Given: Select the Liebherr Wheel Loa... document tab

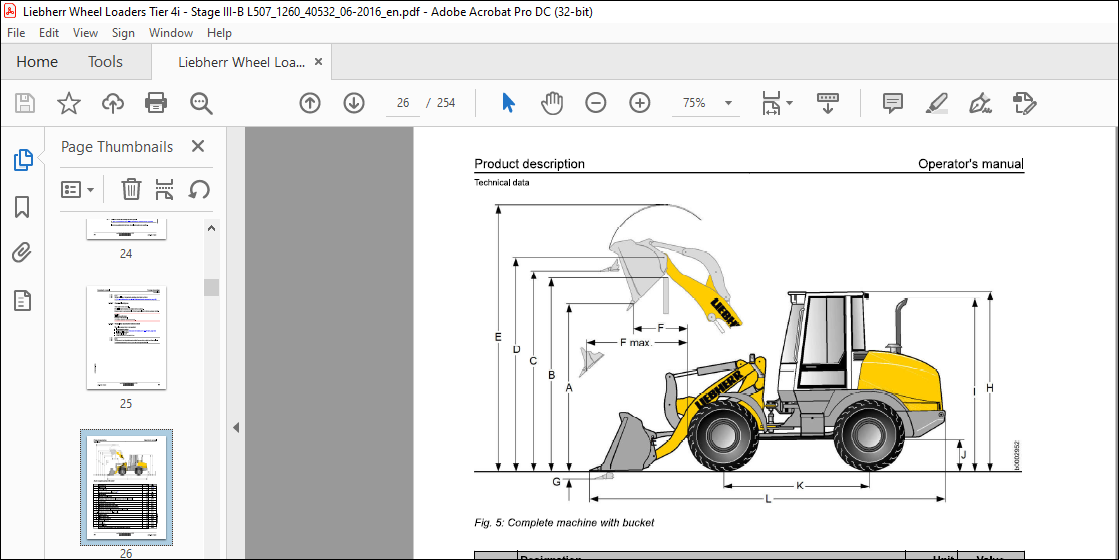Looking at the screenshot, I should [x=241, y=62].
